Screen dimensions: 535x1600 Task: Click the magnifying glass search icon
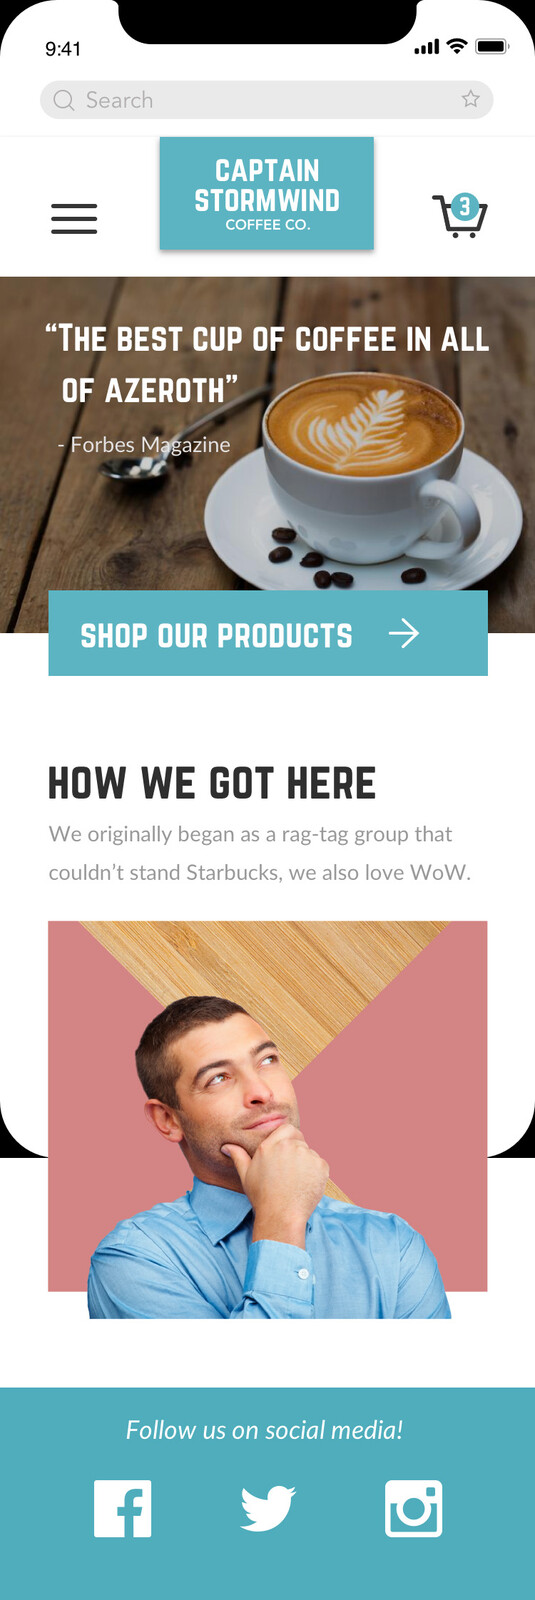(64, 100)
